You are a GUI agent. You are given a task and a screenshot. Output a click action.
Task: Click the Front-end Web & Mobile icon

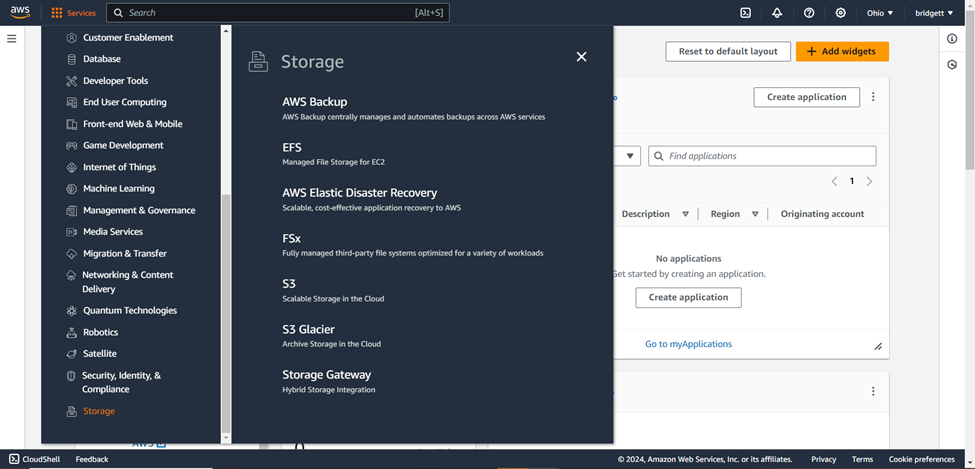point(72,124)
